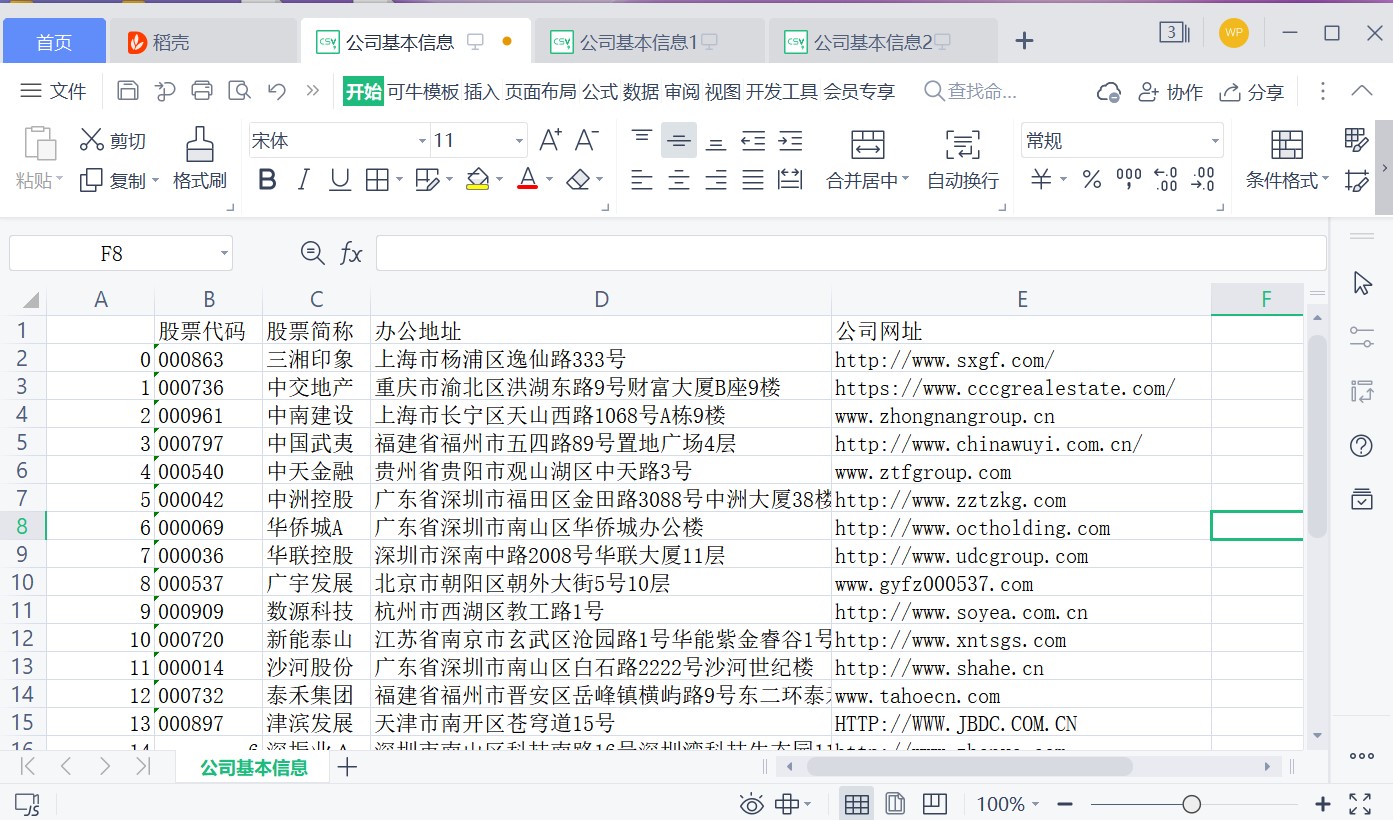The height and width of the screenshot is (820, 1393).
Task: Apply cell borders icon
Action: tap(377, 180)
